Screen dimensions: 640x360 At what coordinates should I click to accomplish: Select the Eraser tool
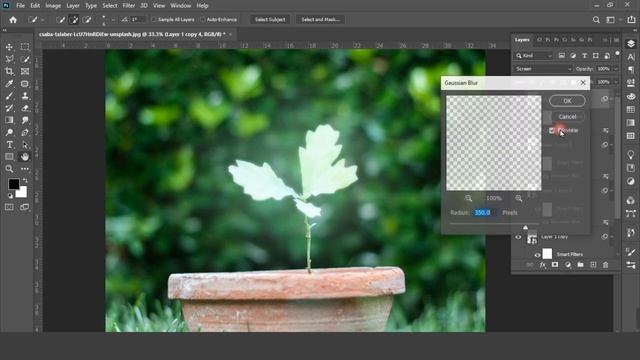pyautogui.click(x=25, y=108)
